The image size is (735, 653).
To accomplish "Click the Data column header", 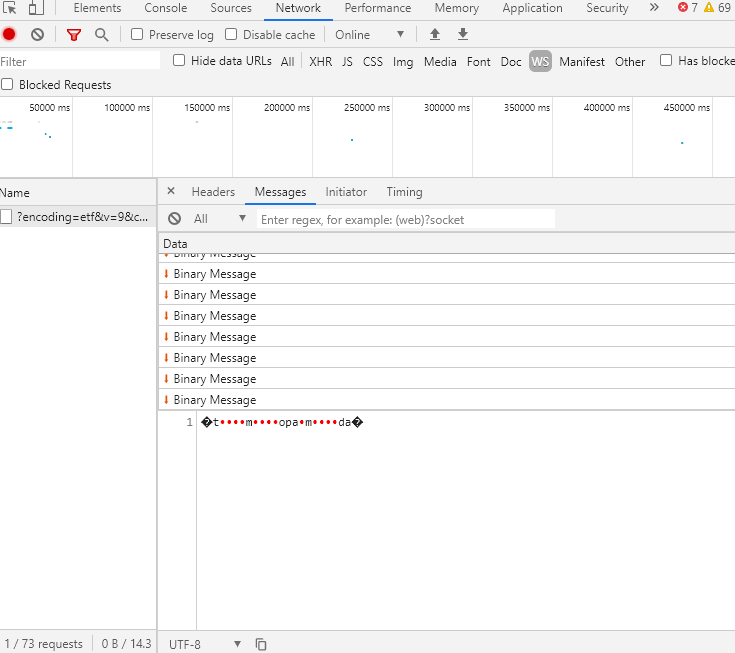I will [x=446, y=244].
